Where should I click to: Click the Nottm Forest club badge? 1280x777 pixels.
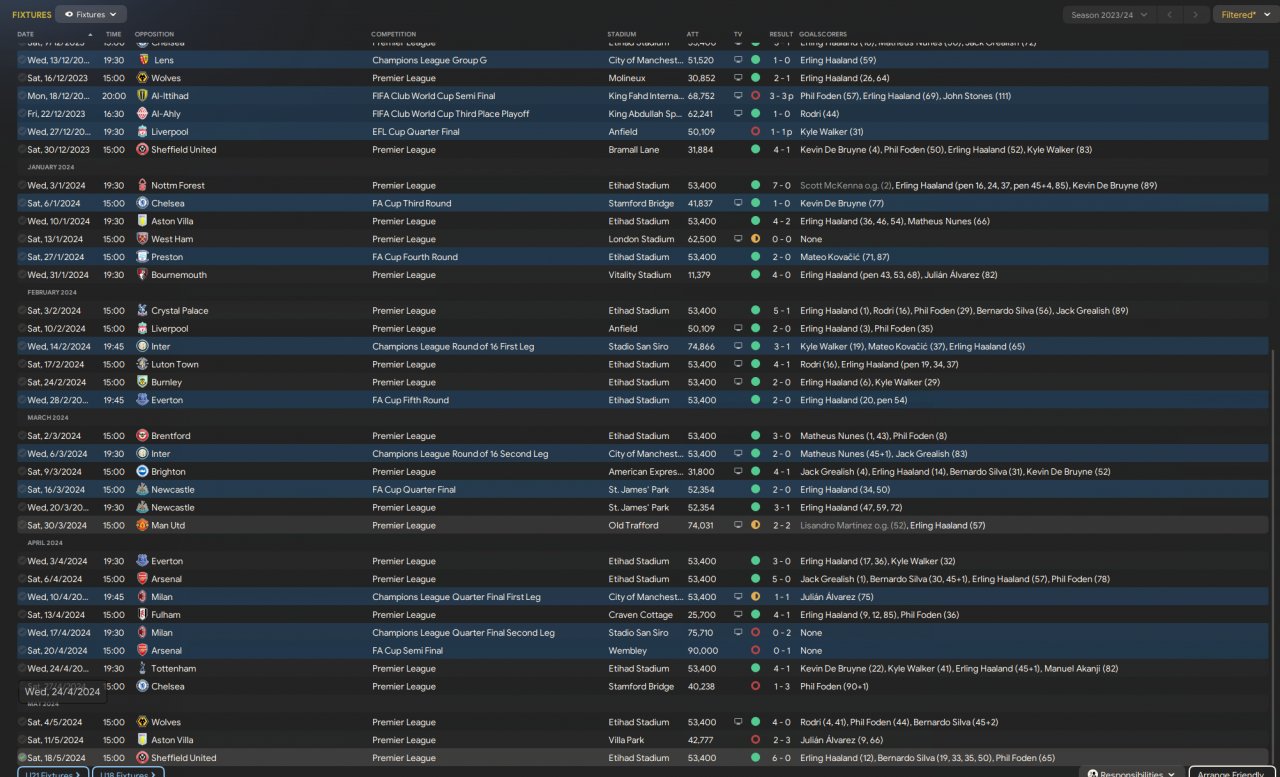point(143,185)
